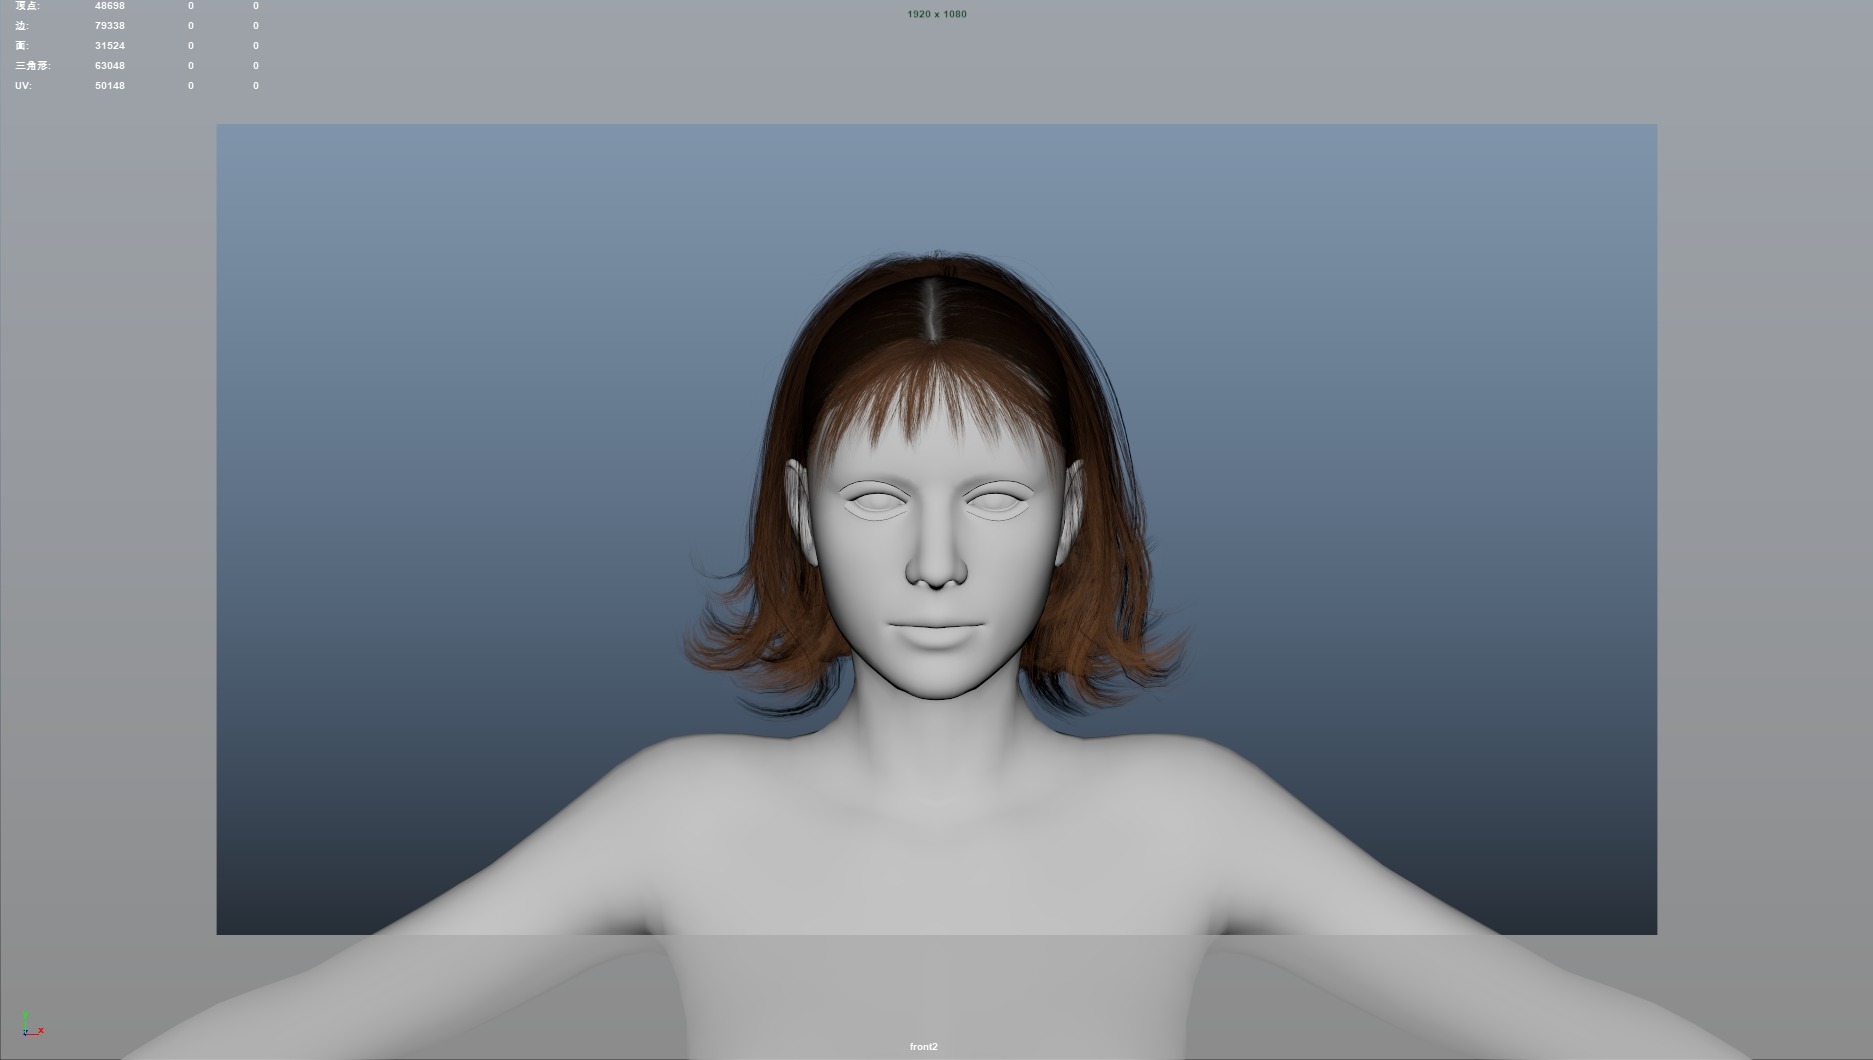The image size is (1873, 1060).
Task: Click the character's left eye geometry
Action: 997,501
